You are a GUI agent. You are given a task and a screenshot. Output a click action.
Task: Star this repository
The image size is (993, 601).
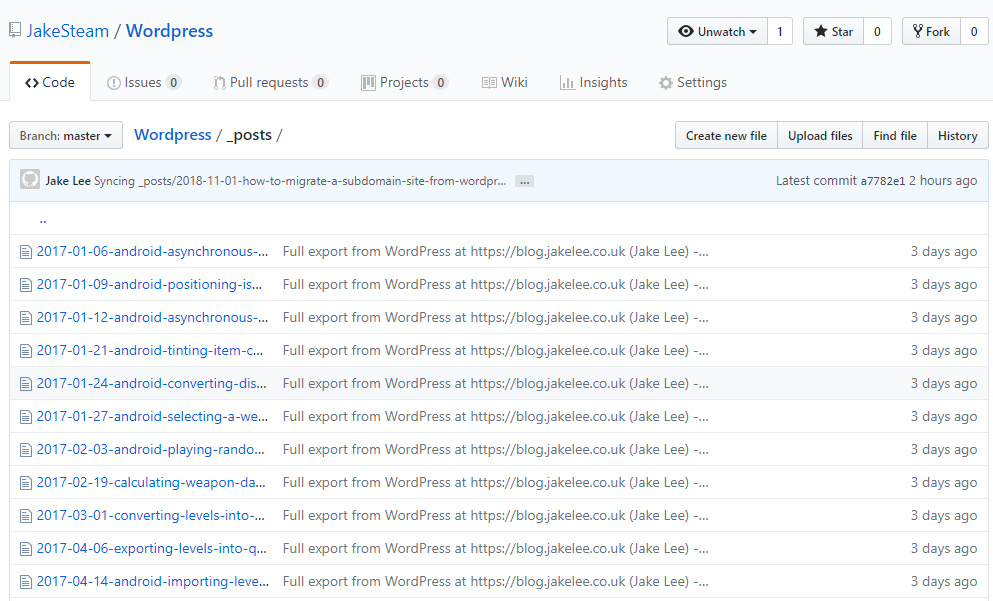point(833,32)
